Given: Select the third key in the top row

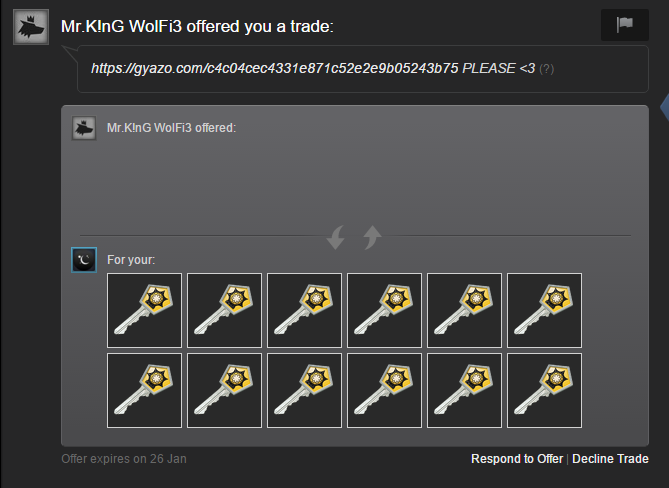Looking at the screenshot, I should [x=304, y=311].
